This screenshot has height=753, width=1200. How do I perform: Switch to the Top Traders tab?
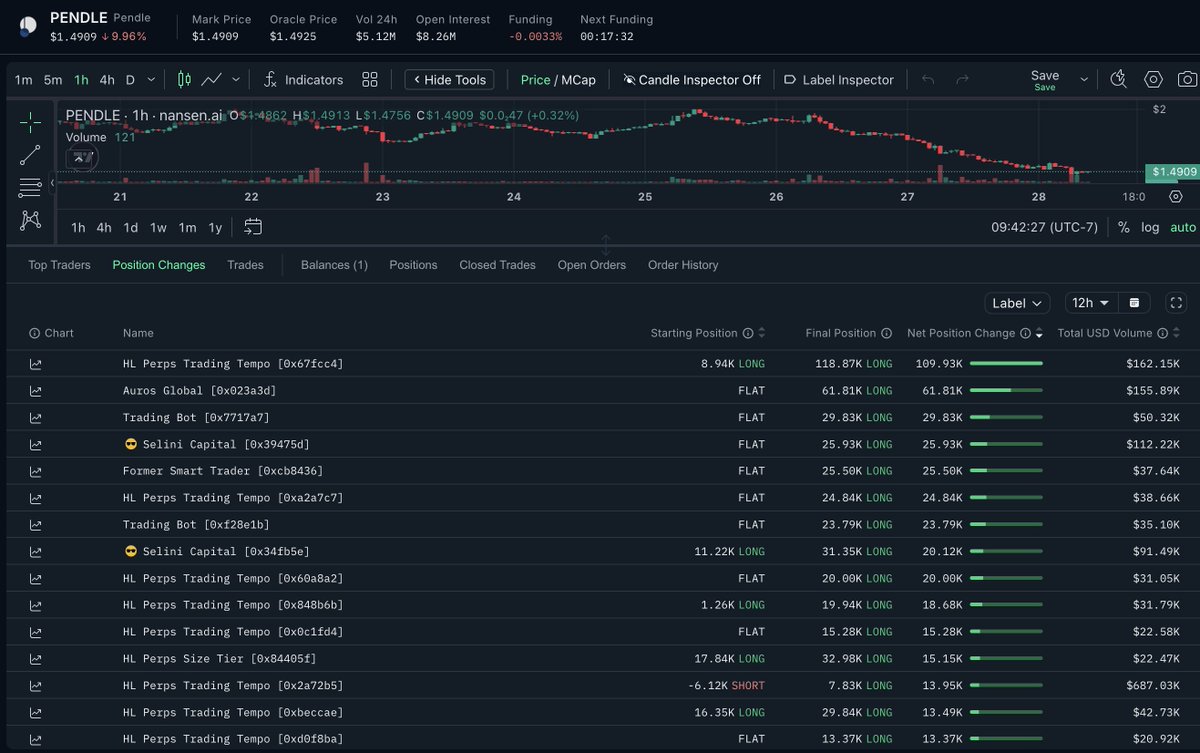point(59,265)
